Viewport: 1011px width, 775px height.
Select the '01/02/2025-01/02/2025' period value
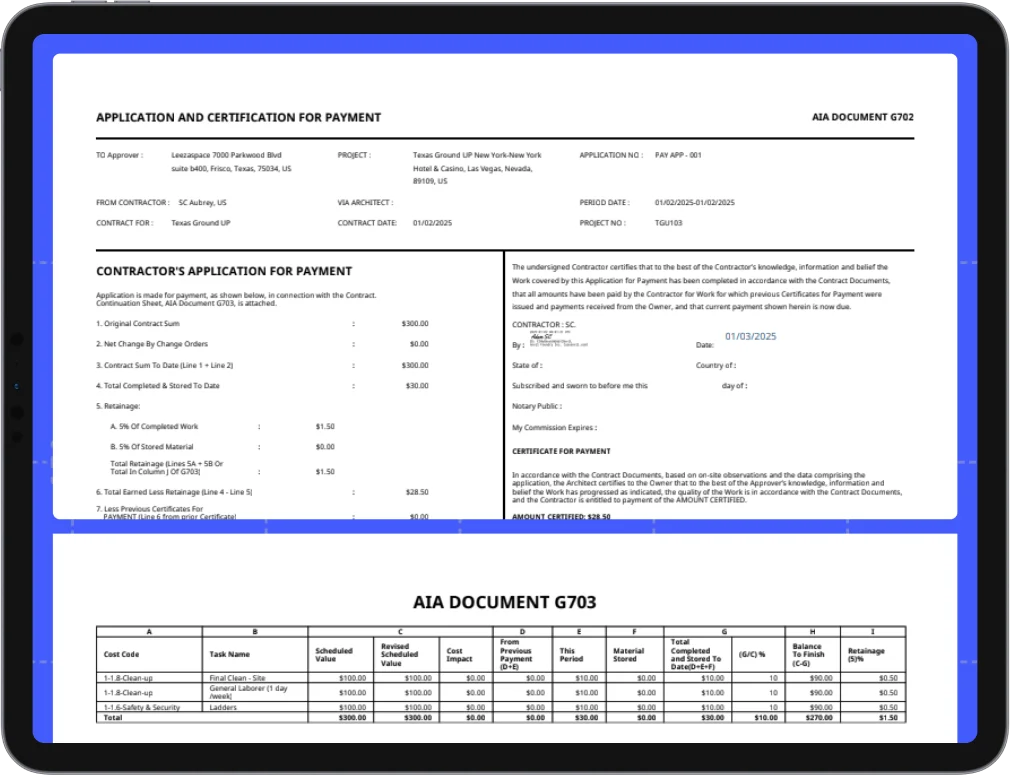pyautogui.click(x=694, y=202)
